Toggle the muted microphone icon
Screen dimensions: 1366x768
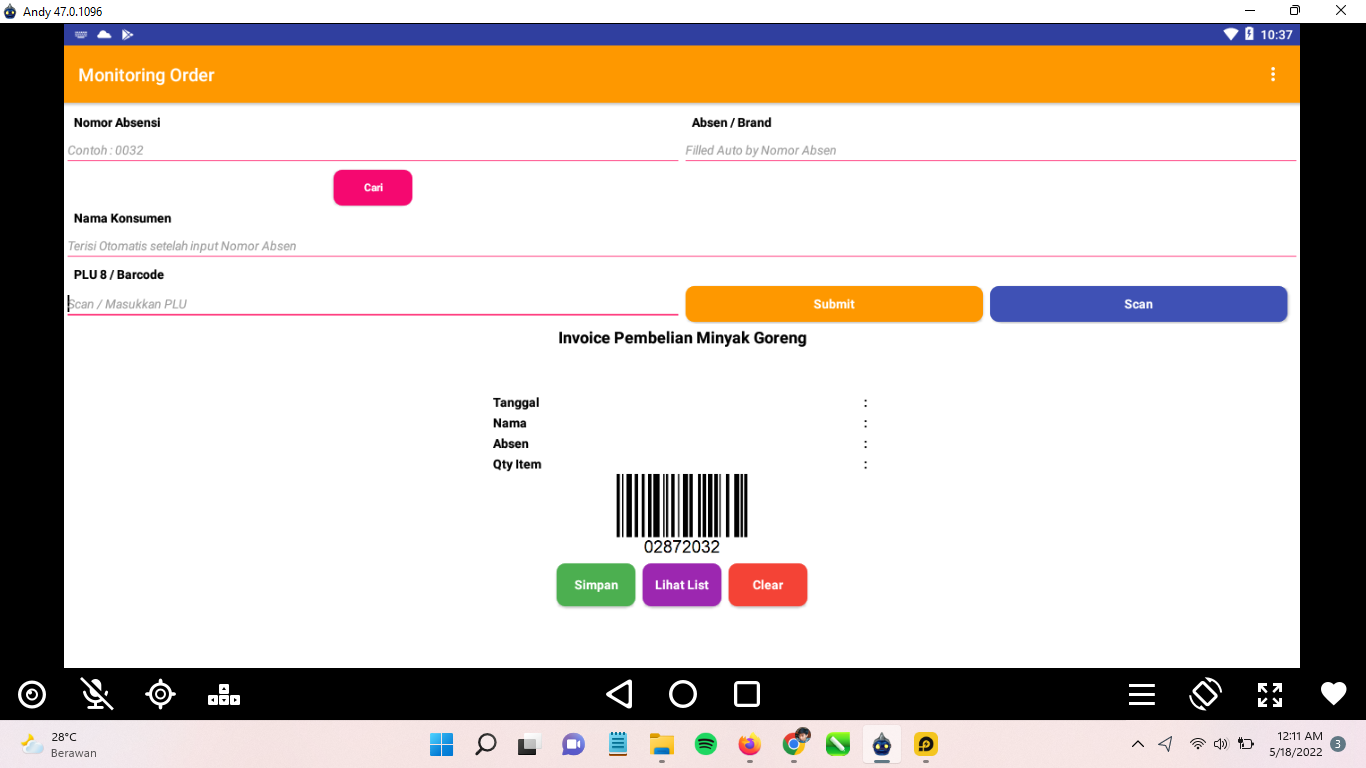pyautogui.click(x=96, y=694)
